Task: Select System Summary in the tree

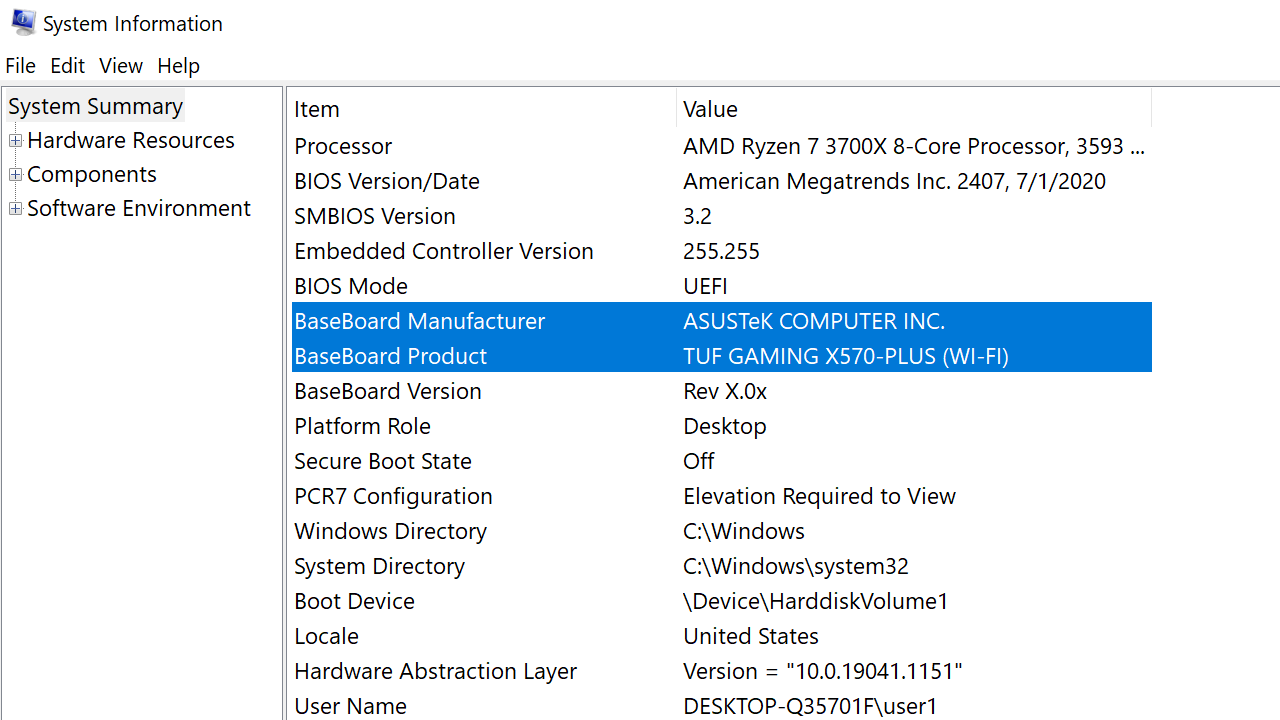Action: [95, 106]
